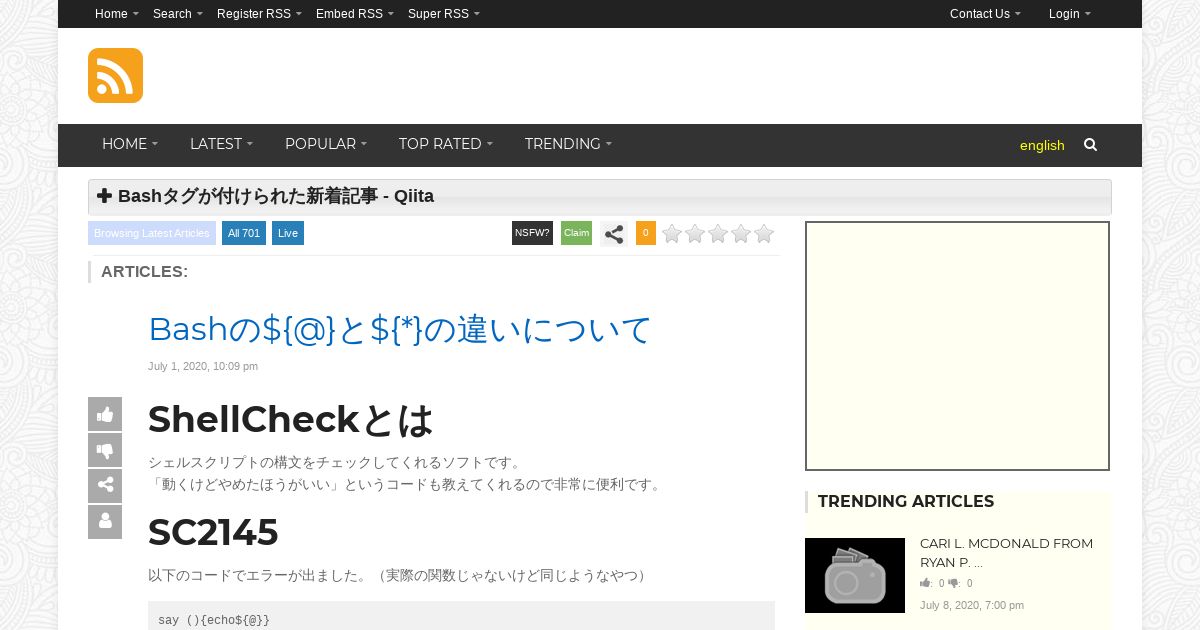Click the share icon beside Claim
1200x630 pixels.
614,234
